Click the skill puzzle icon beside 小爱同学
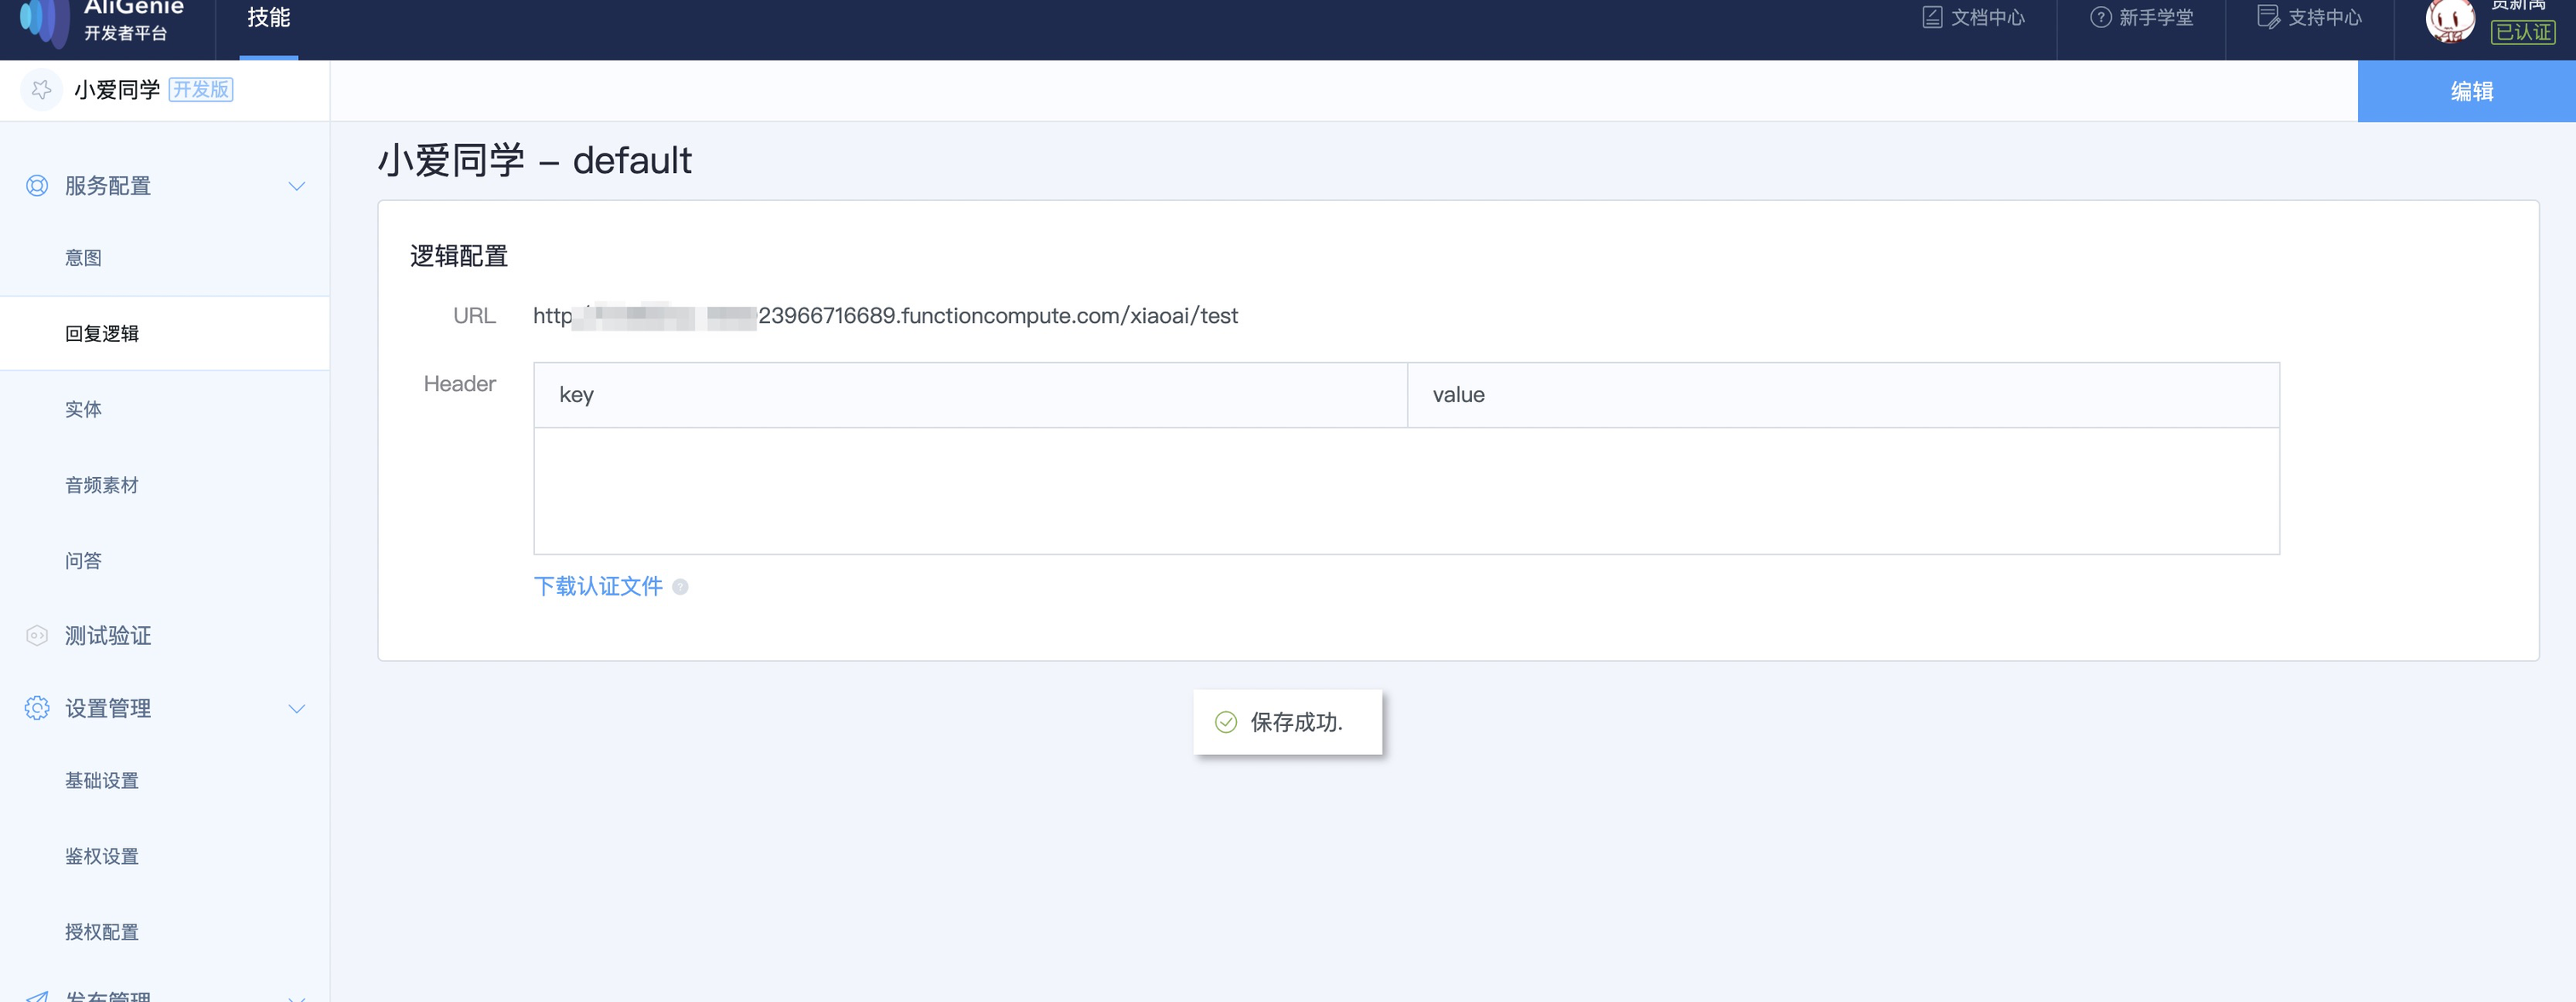 41,90
